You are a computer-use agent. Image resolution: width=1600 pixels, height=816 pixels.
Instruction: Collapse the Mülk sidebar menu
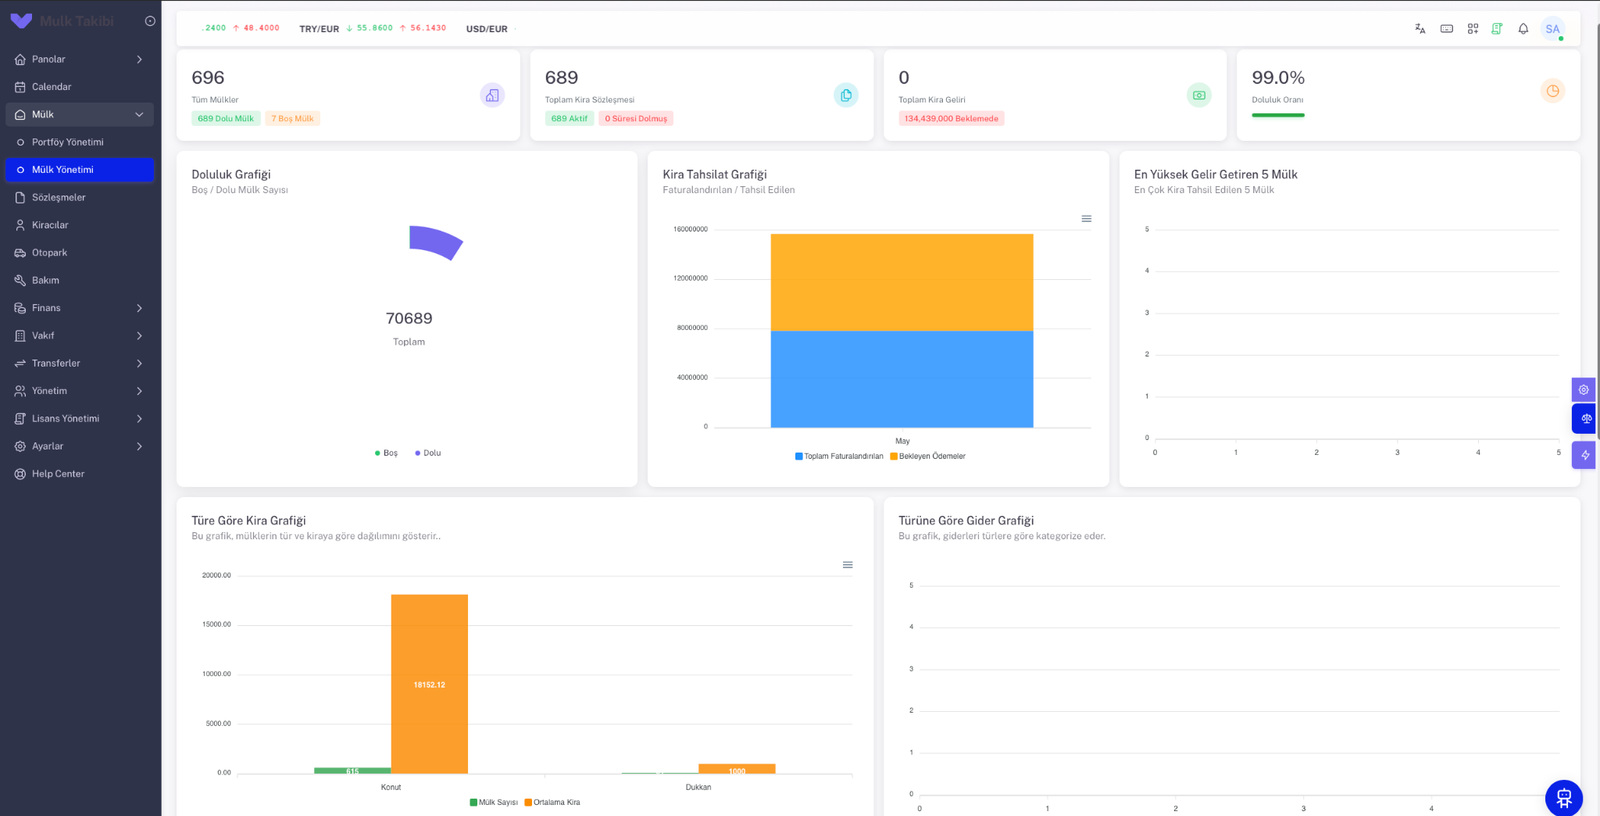(80, 114)
